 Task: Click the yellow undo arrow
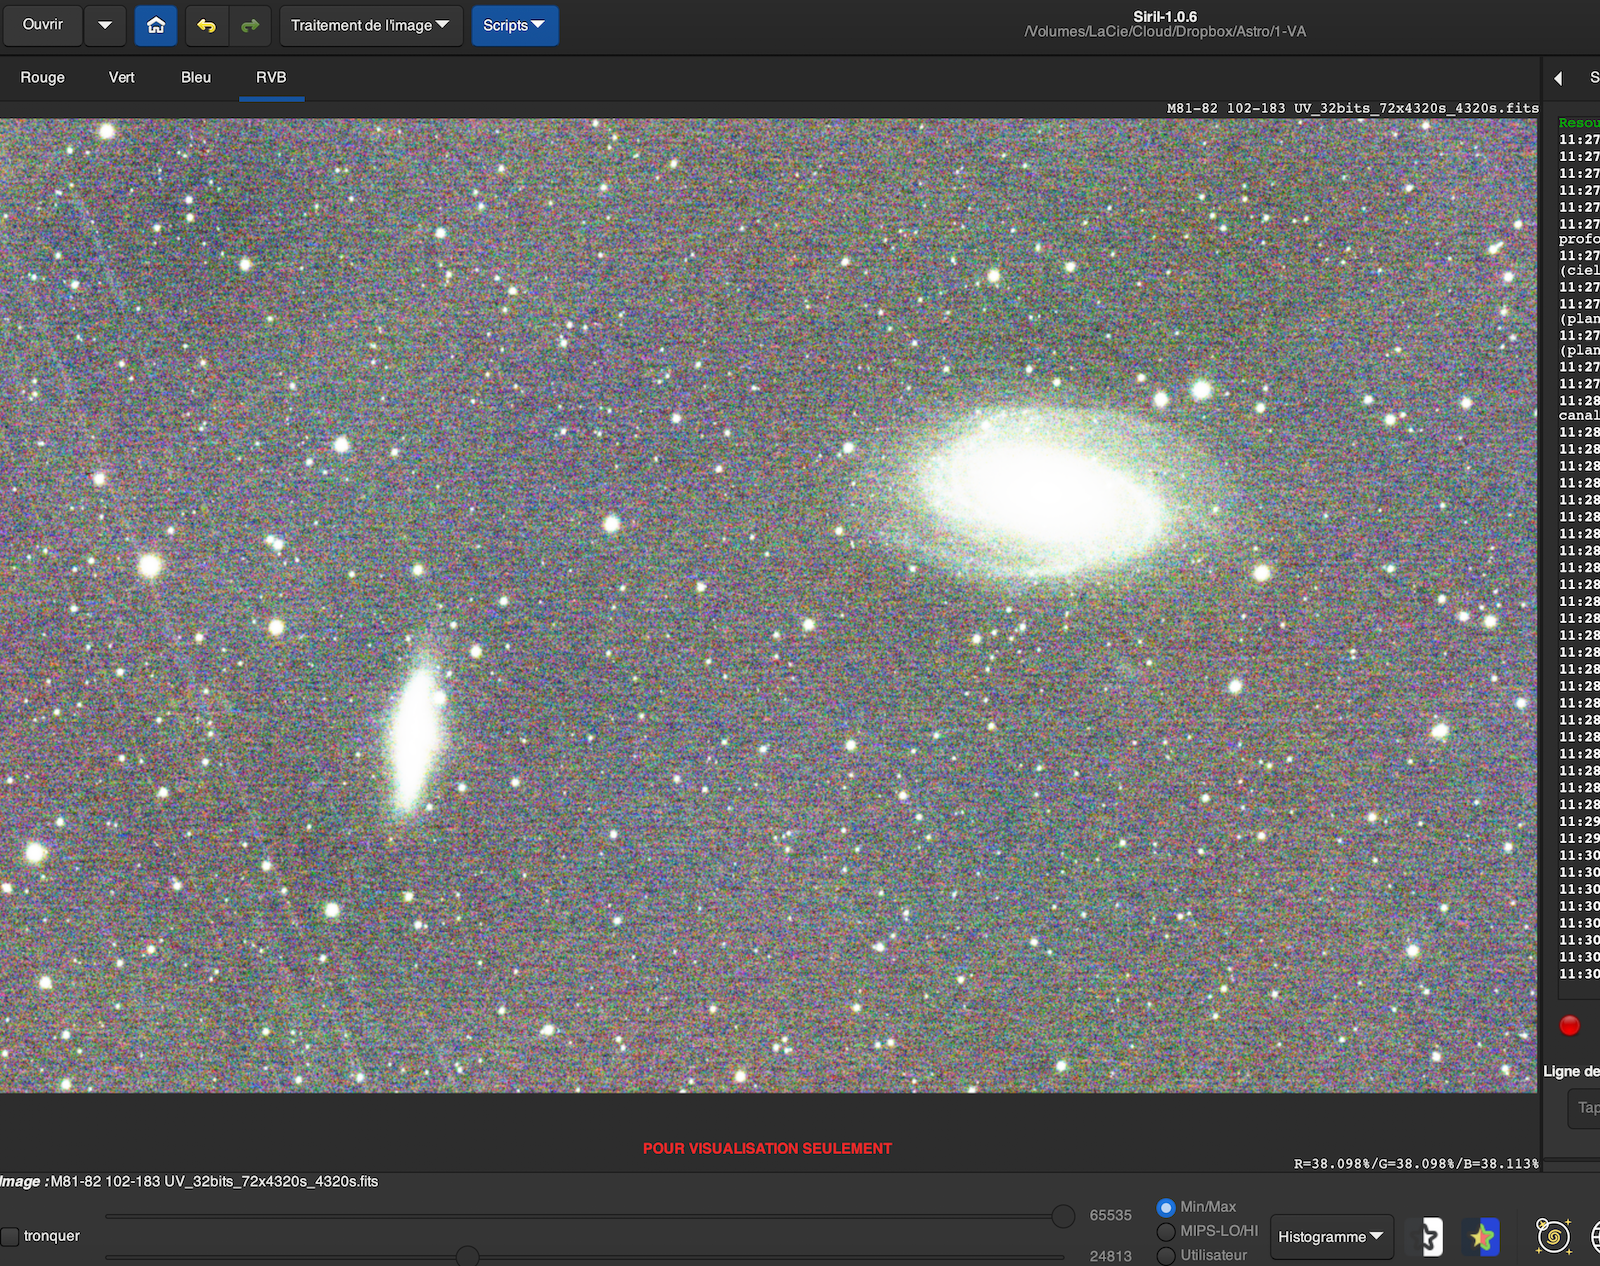206,25
